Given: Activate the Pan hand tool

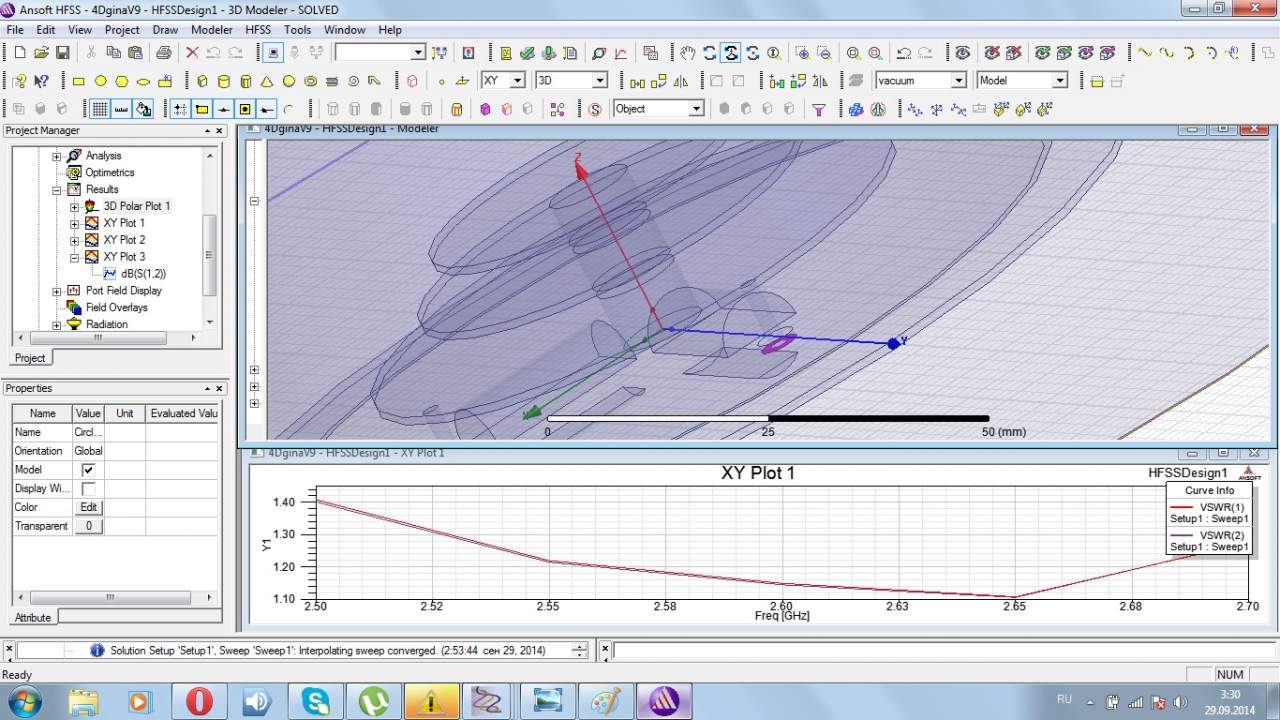Looking at the screenshot, I should coord(688,53).
